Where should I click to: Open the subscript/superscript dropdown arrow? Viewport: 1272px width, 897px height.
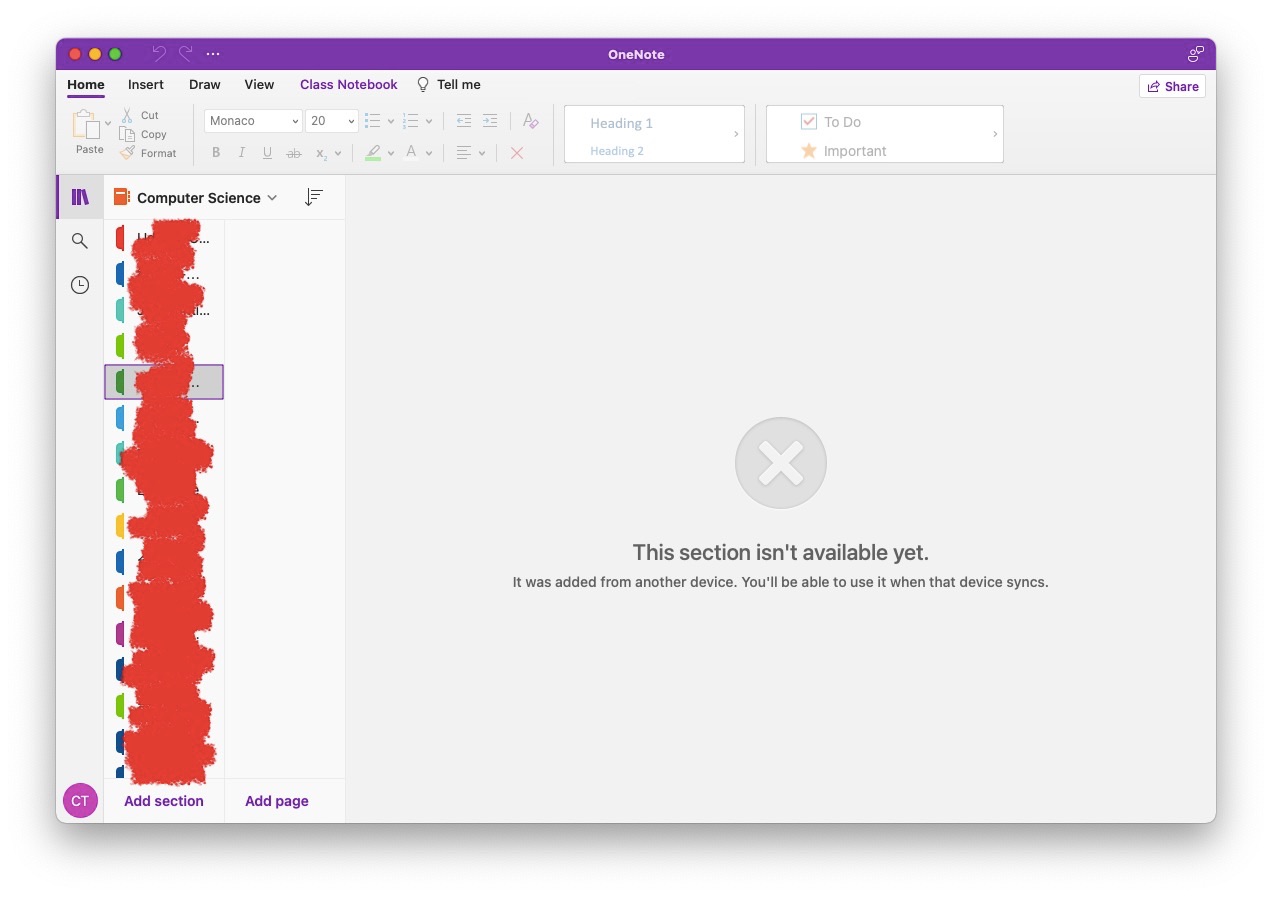click(x=338, y=154)
